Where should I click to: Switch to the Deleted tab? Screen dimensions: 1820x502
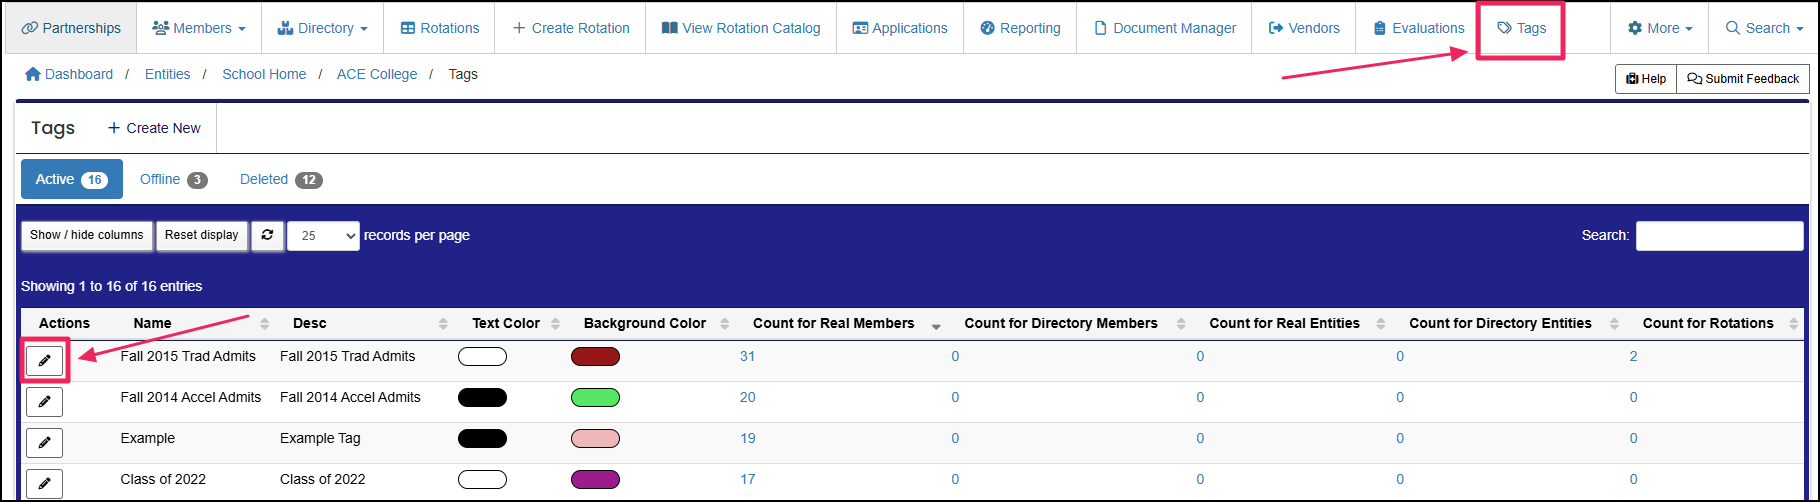[281, 179]
